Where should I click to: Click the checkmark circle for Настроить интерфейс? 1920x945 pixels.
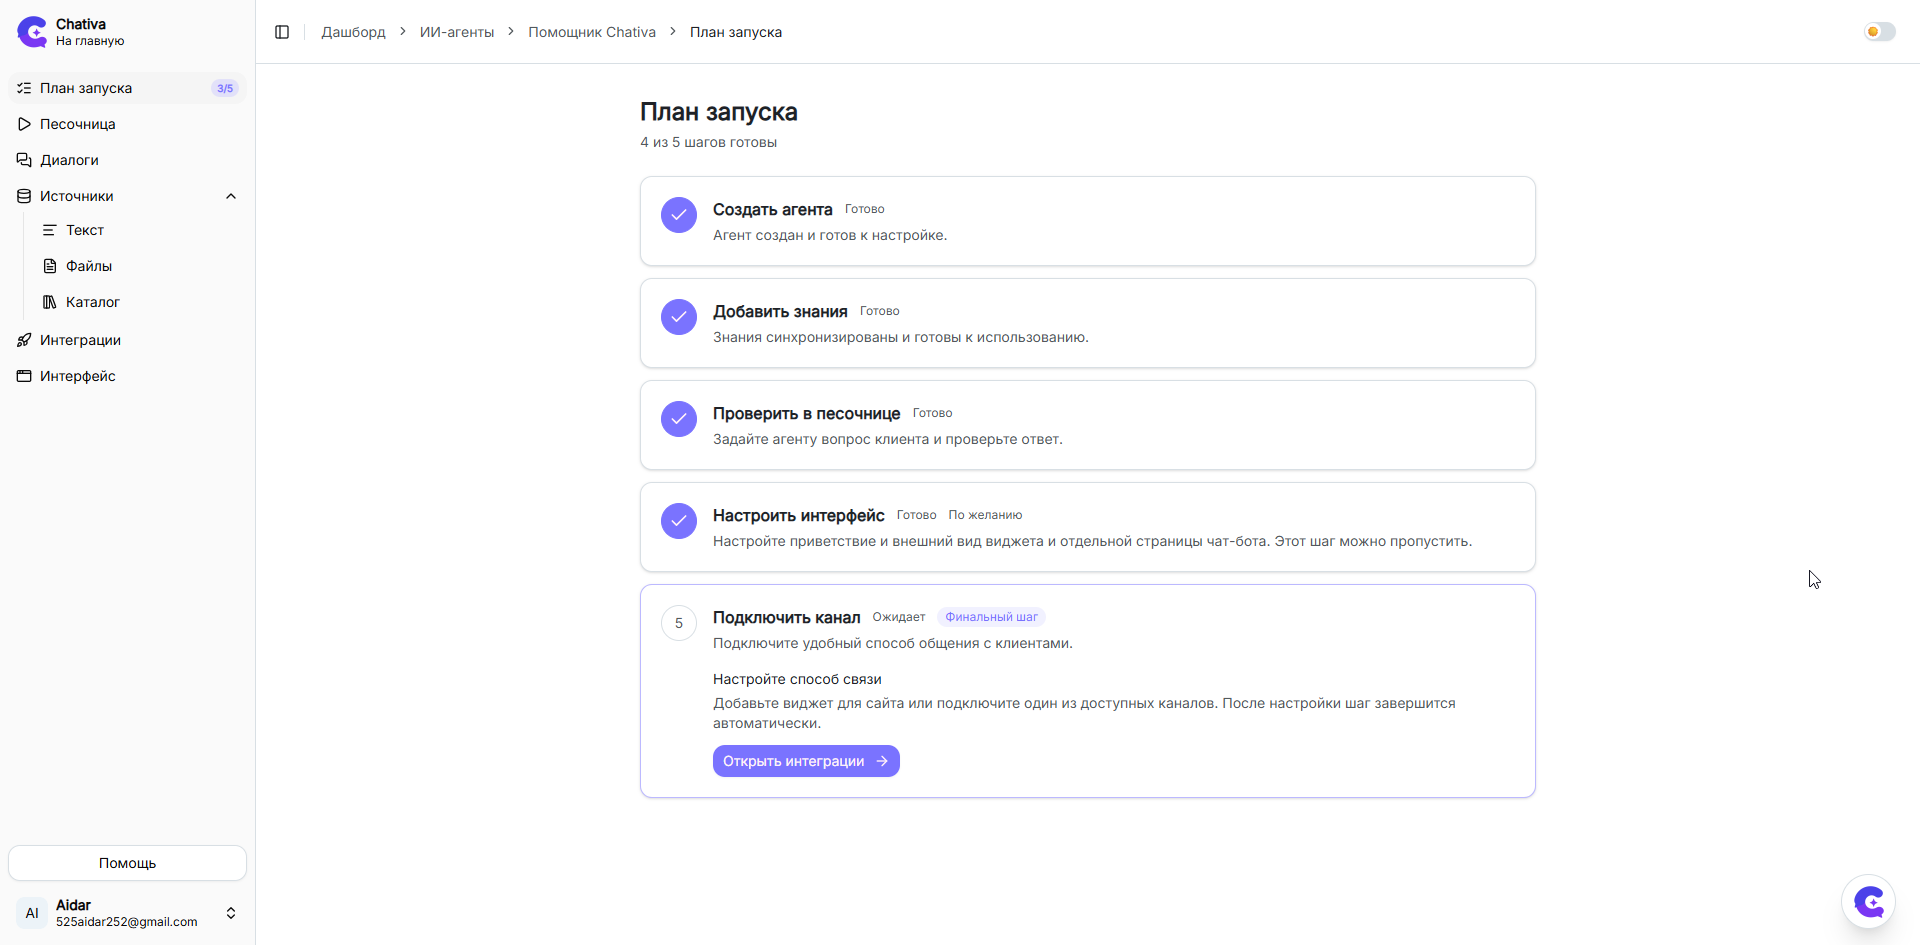pyautogui.click(x=679, y=521)
